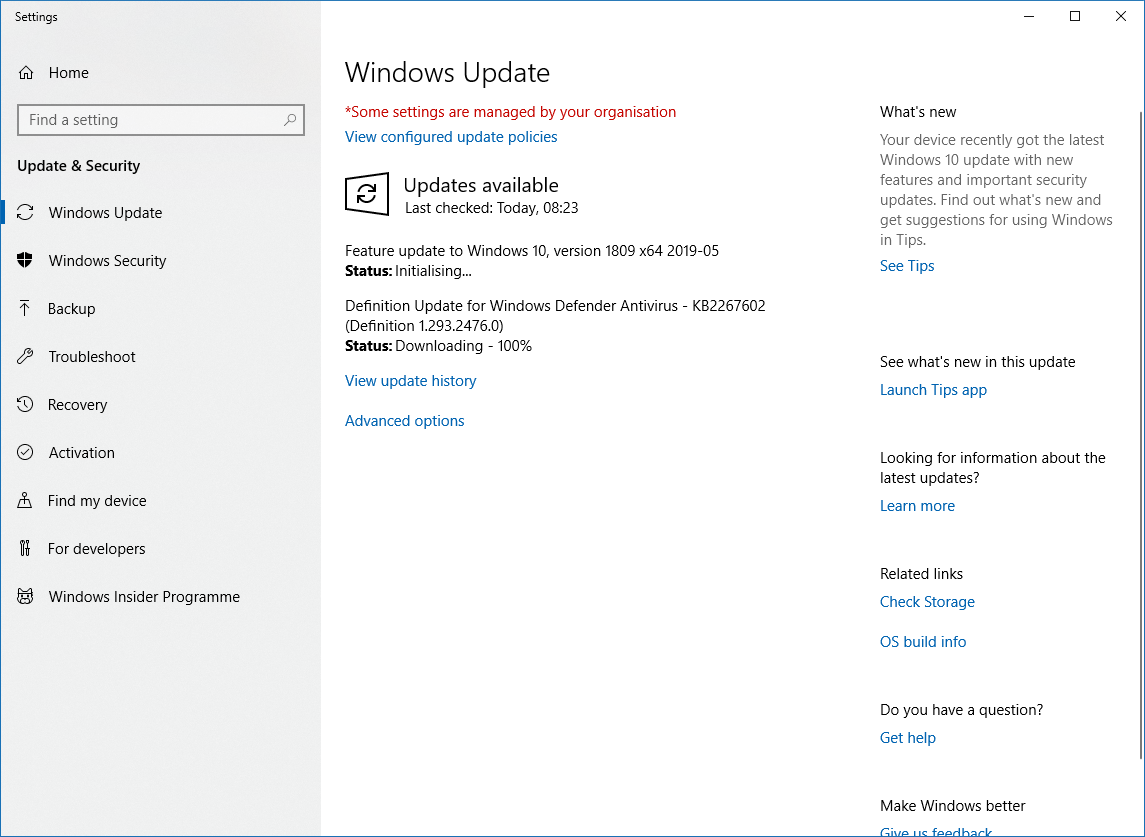Click the Feature update version 1809 text
This screenshot has width=1145, height=837.
click(x=532, y=251)
